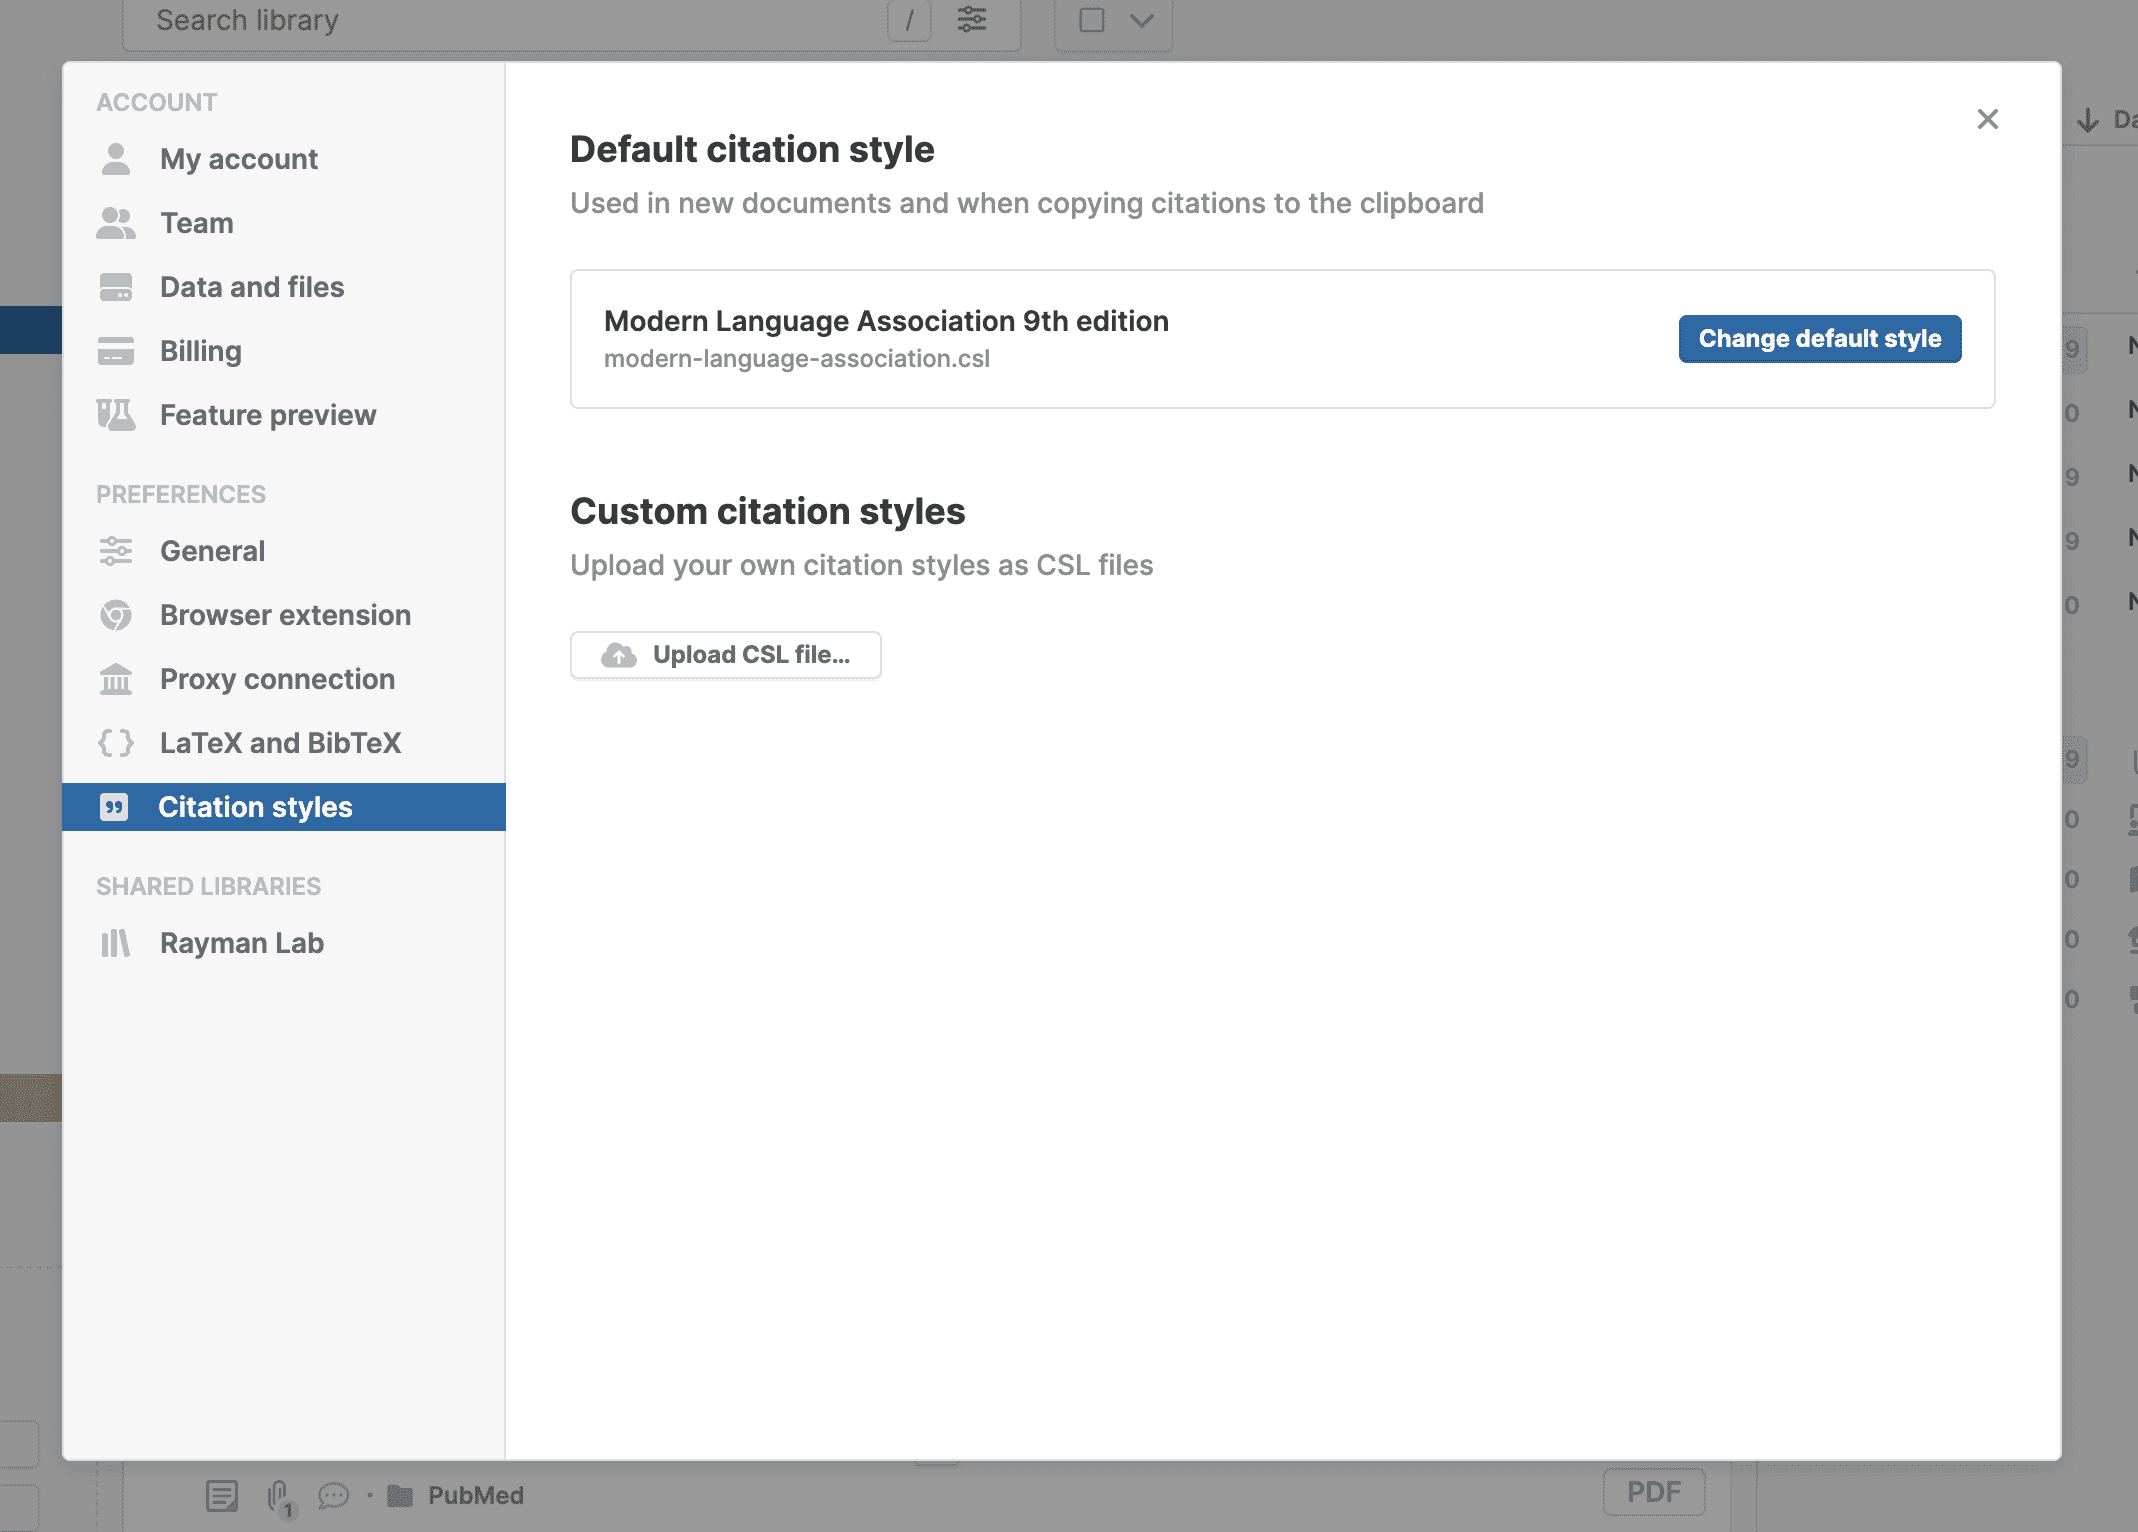Open search filter options icon
Viewport: 2138px width, 1532px height.
971,20
